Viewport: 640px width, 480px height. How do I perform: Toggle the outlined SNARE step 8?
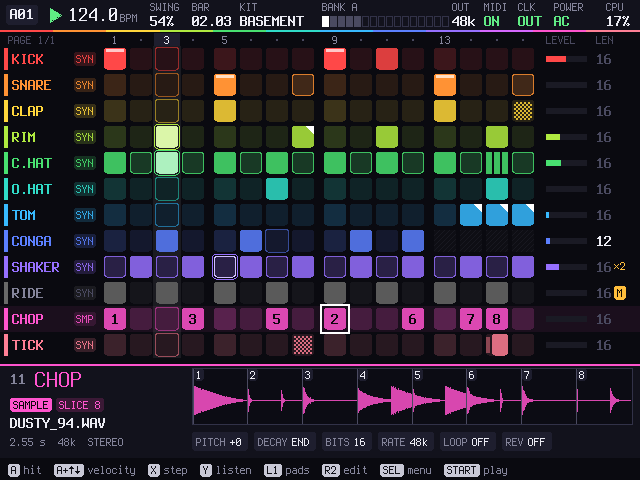click(303, 85)
